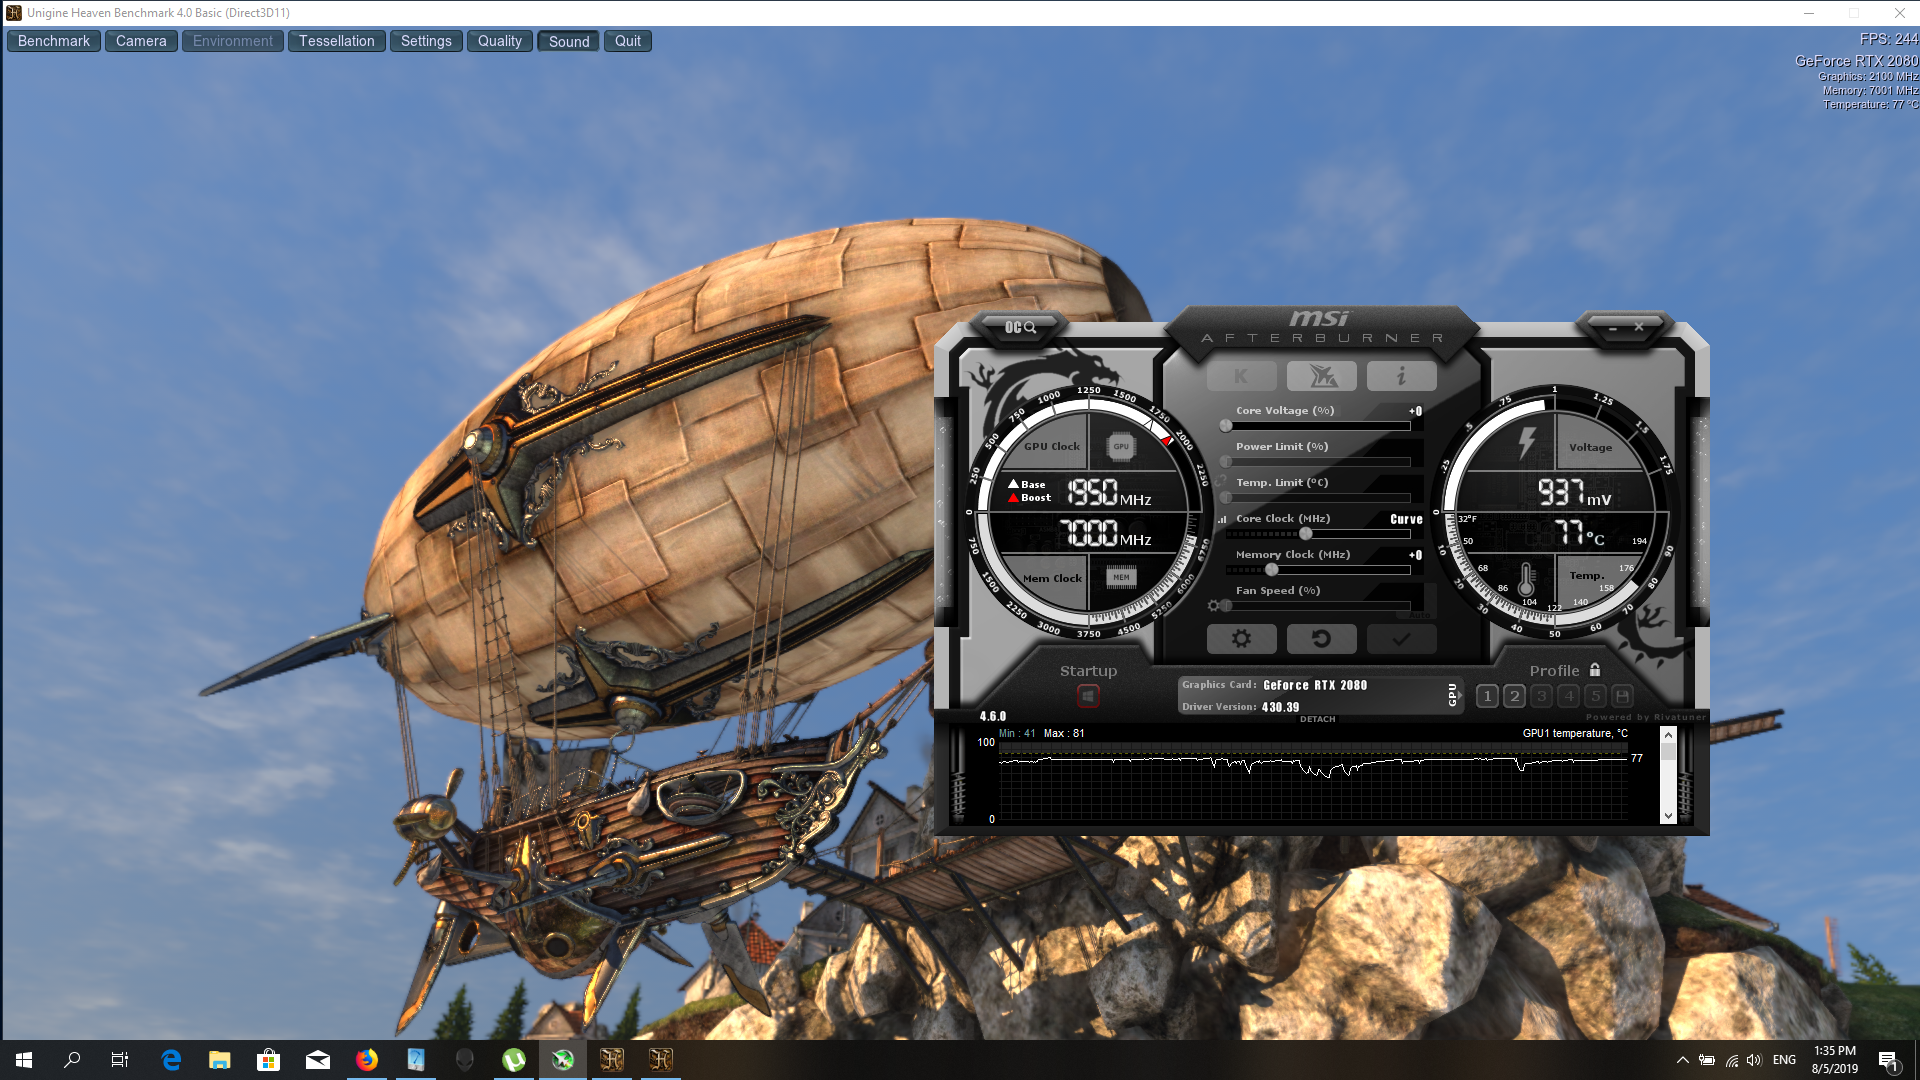Open the Tessellation menu
The height and width of the screenshot is (1080, 1920).
coord(336,41)
